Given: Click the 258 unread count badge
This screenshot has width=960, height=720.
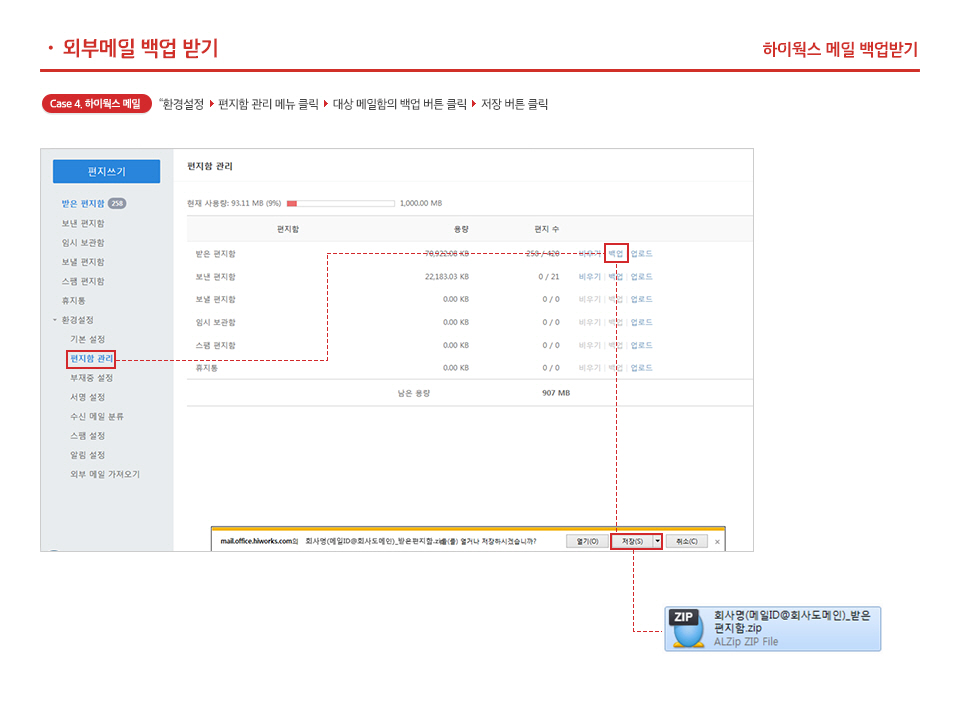Looking at the screenshot, I should click(x=117, y=204).
